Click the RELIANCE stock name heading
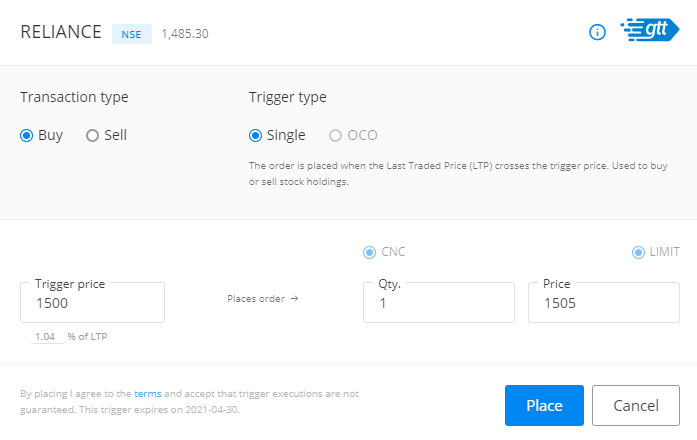697x440 pixels. tap(61, 32)
